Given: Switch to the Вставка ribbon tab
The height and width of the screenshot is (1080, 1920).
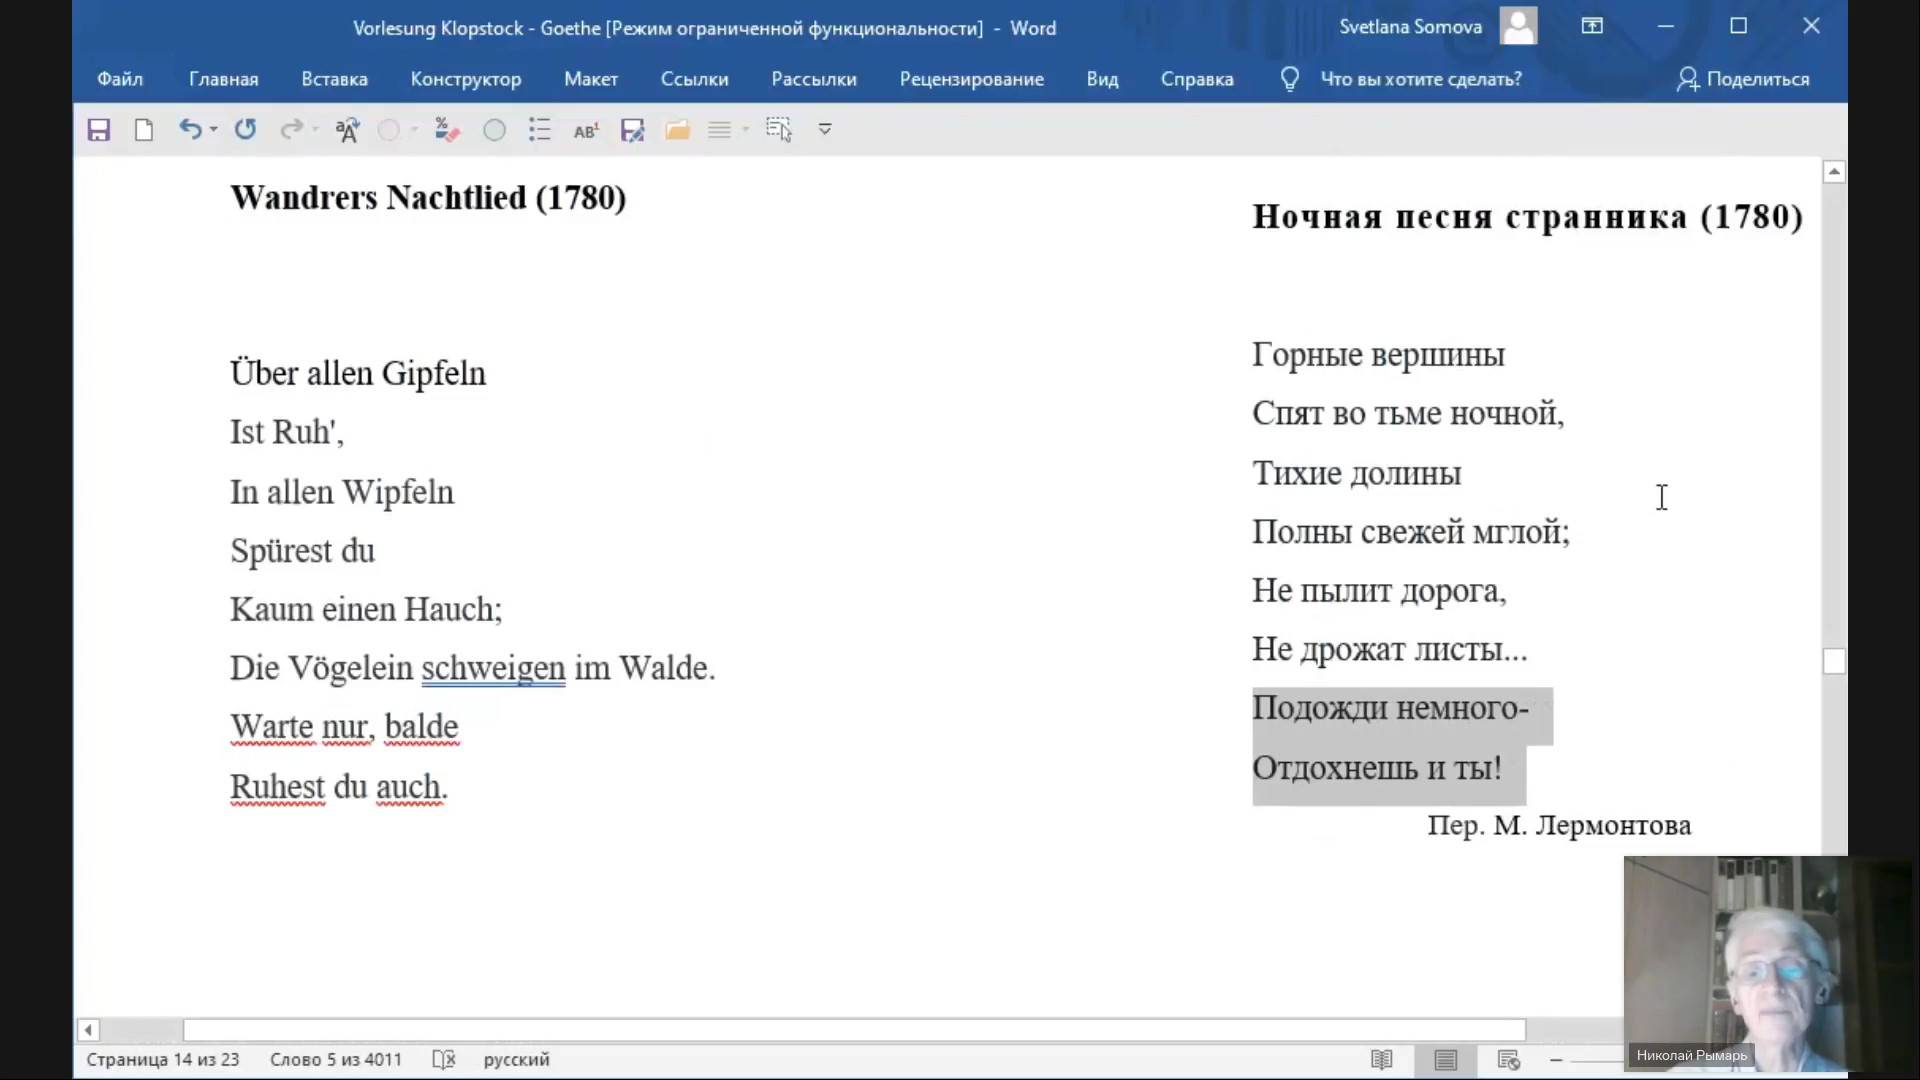Looking at the screenshot, I should click(333, 79).
